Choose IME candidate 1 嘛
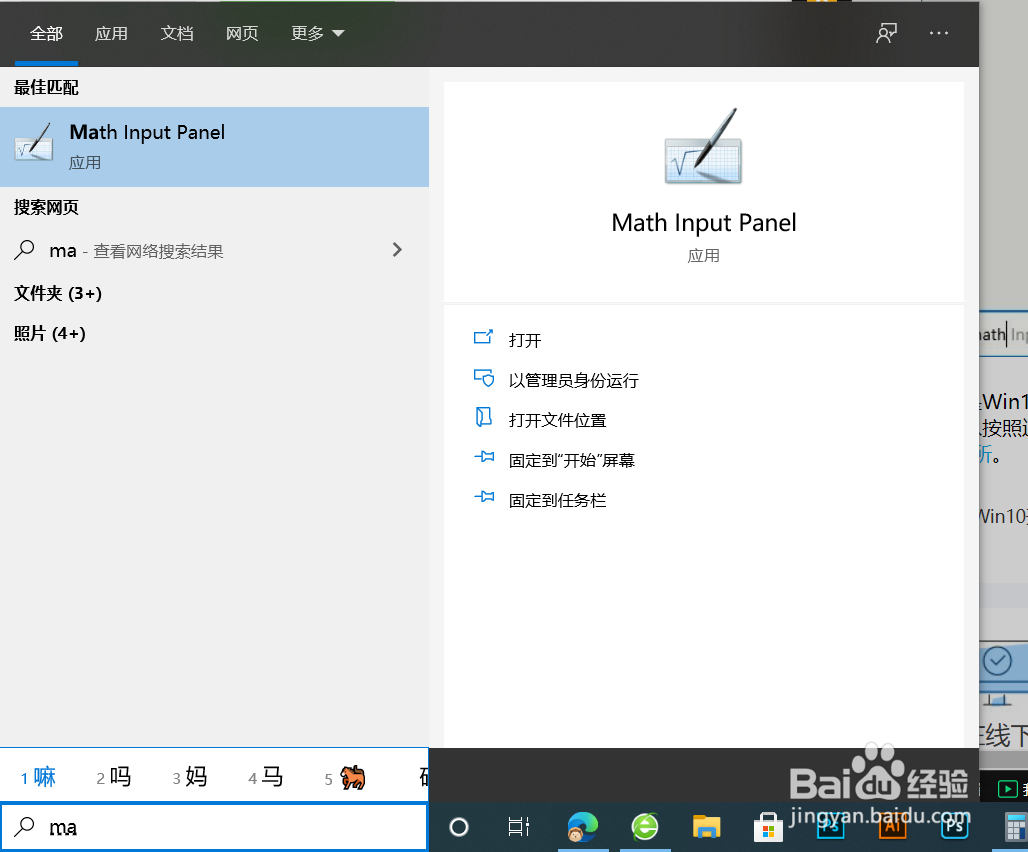The image size is (1028, 852). [x=38, y=777]
